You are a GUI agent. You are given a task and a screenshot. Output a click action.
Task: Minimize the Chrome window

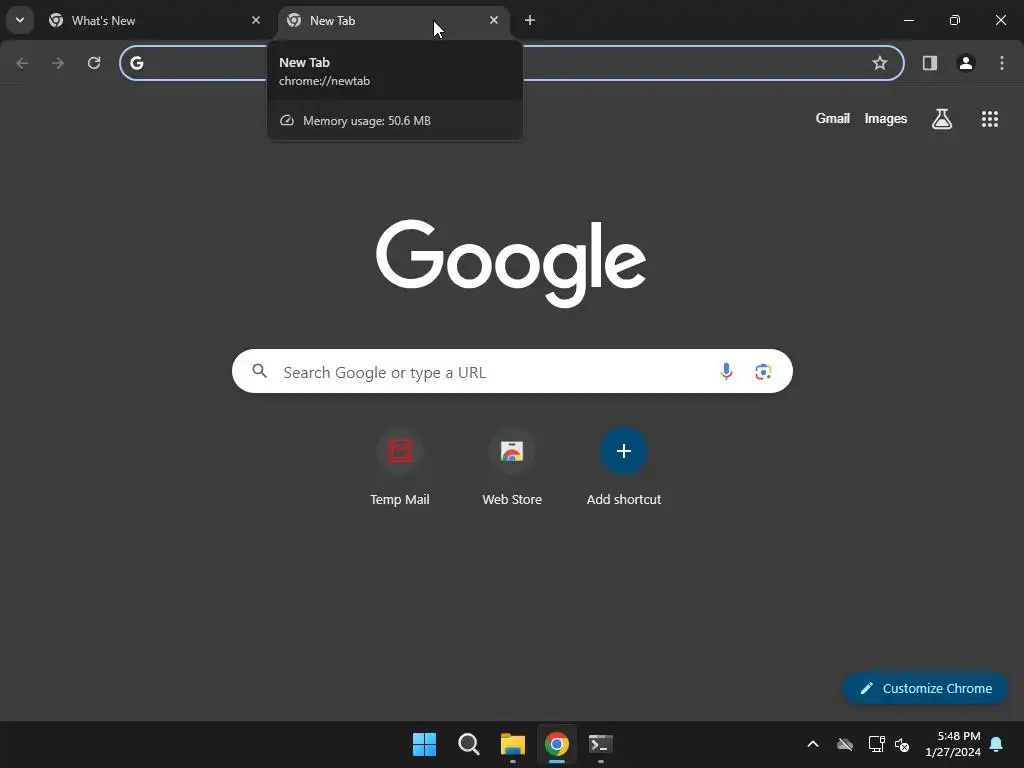pos(908,20)
